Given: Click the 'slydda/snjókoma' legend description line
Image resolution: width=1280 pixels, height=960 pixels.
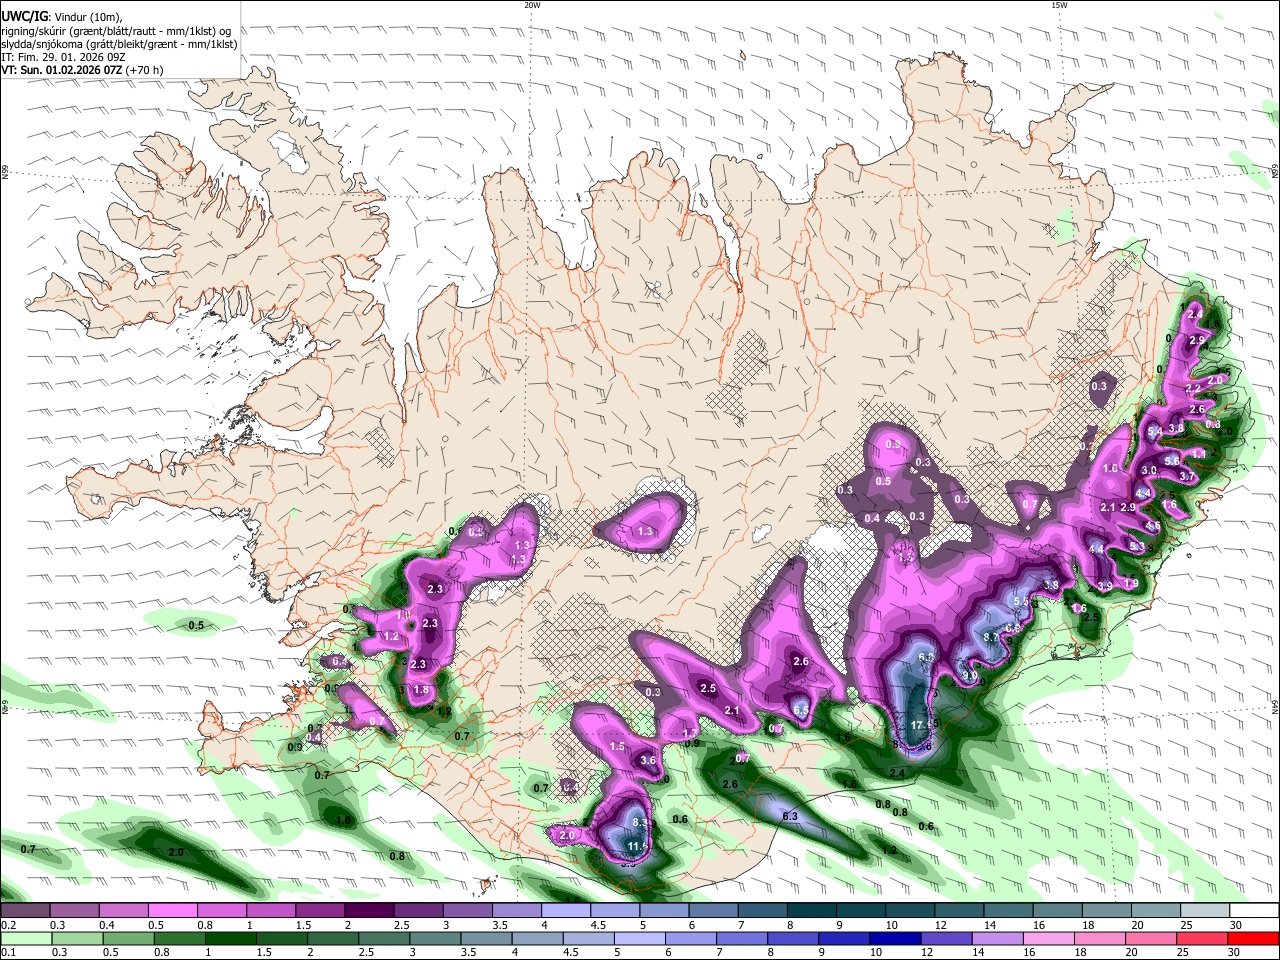Looking at the screenshot, I should [x=119, y=44].
